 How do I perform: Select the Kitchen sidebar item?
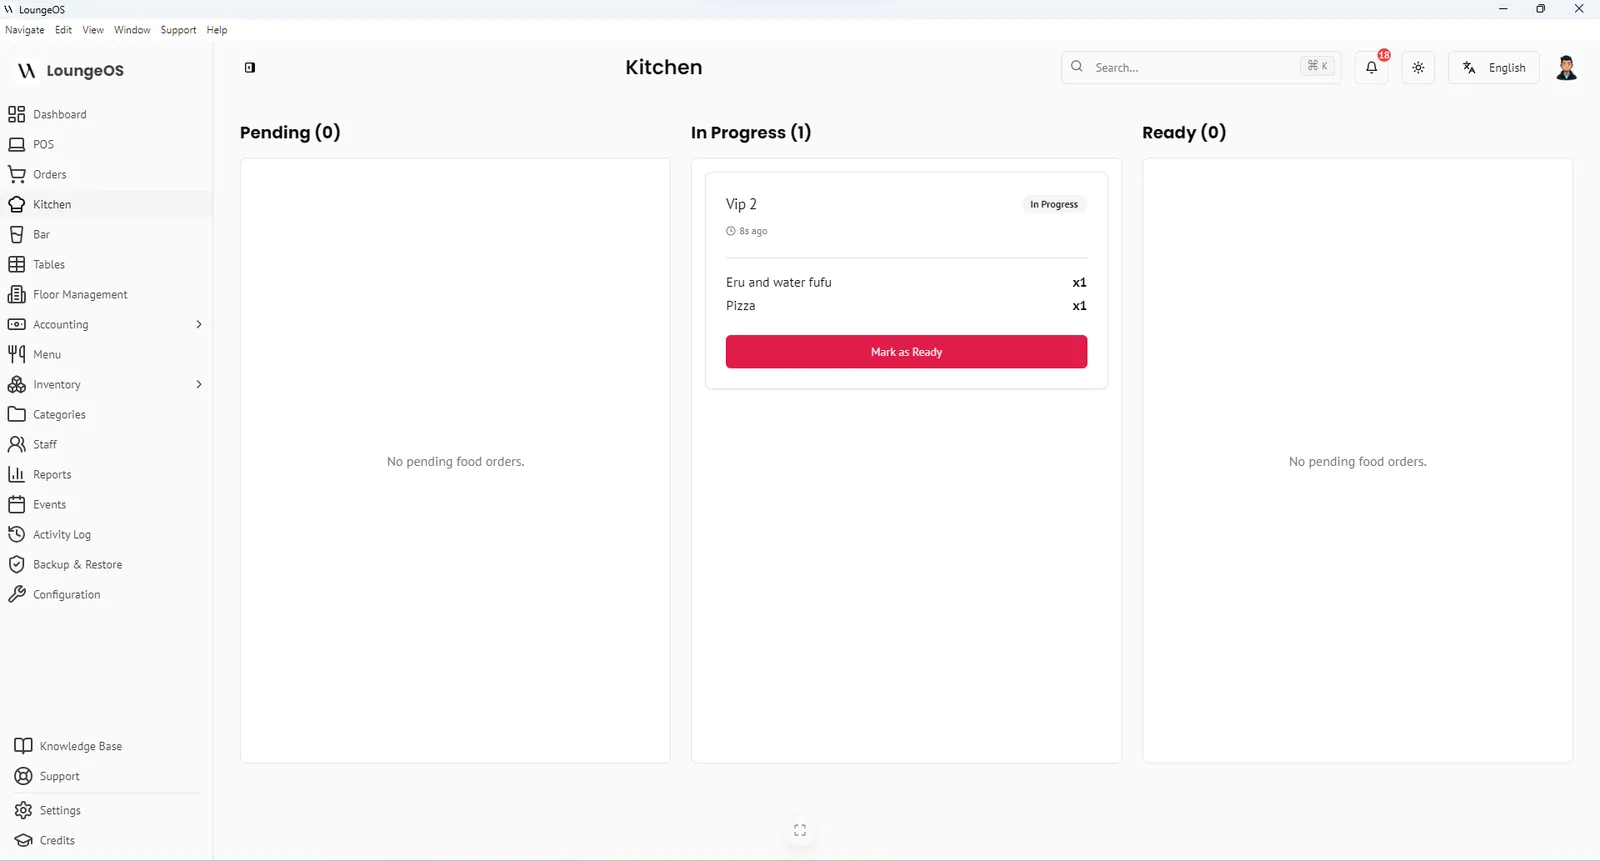point(106,204)
